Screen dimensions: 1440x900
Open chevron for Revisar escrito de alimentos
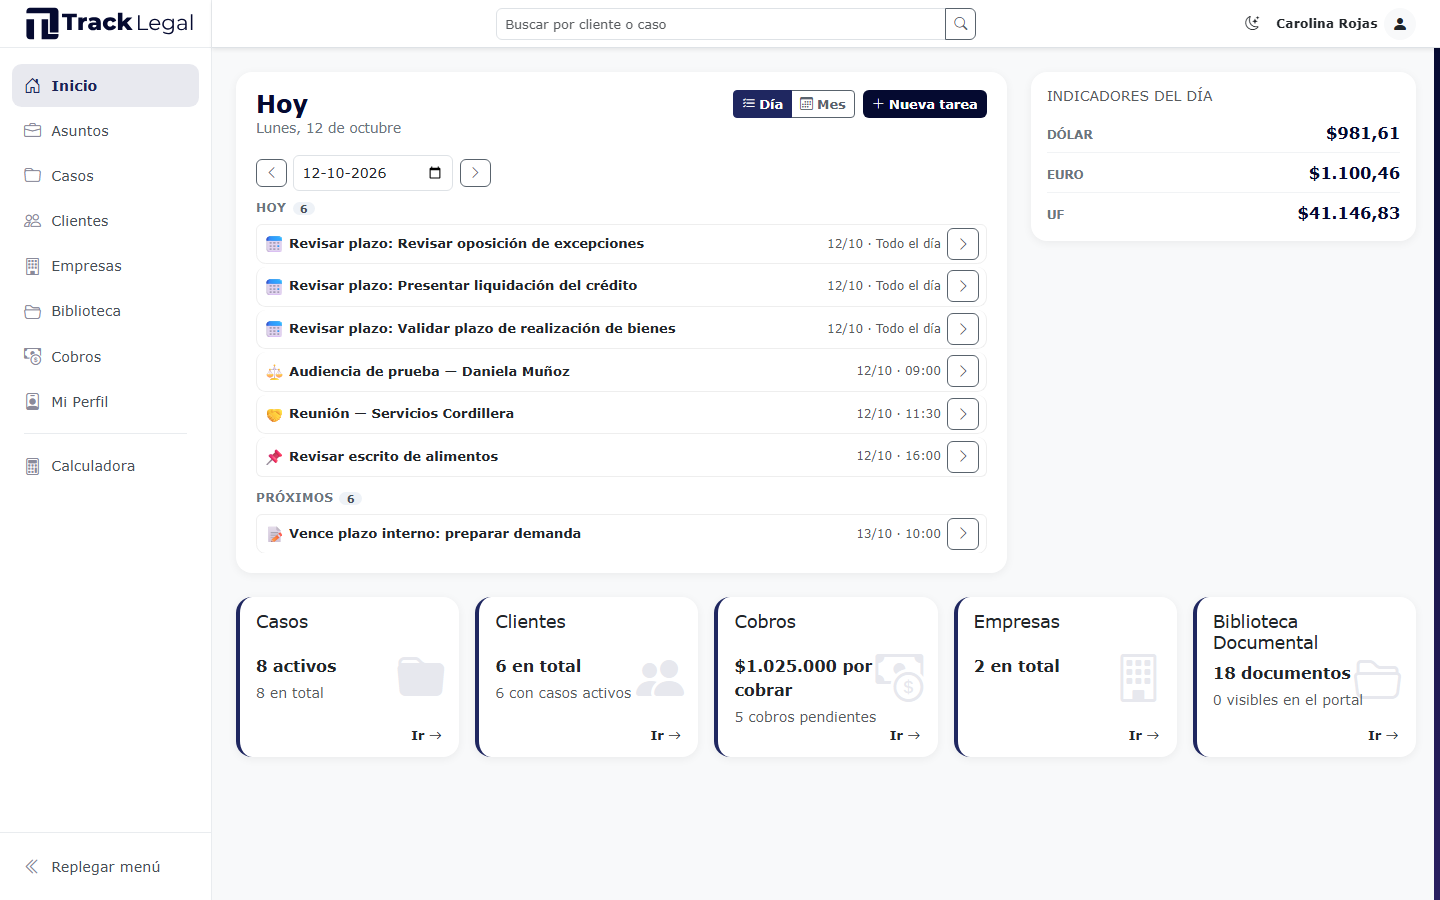pos(963,456)
